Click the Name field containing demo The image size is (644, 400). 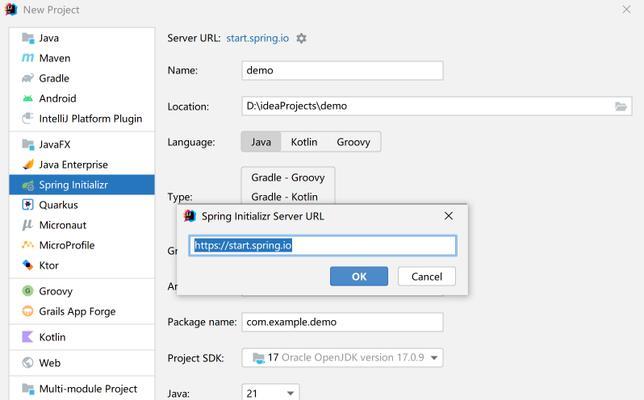coord(343,71)
